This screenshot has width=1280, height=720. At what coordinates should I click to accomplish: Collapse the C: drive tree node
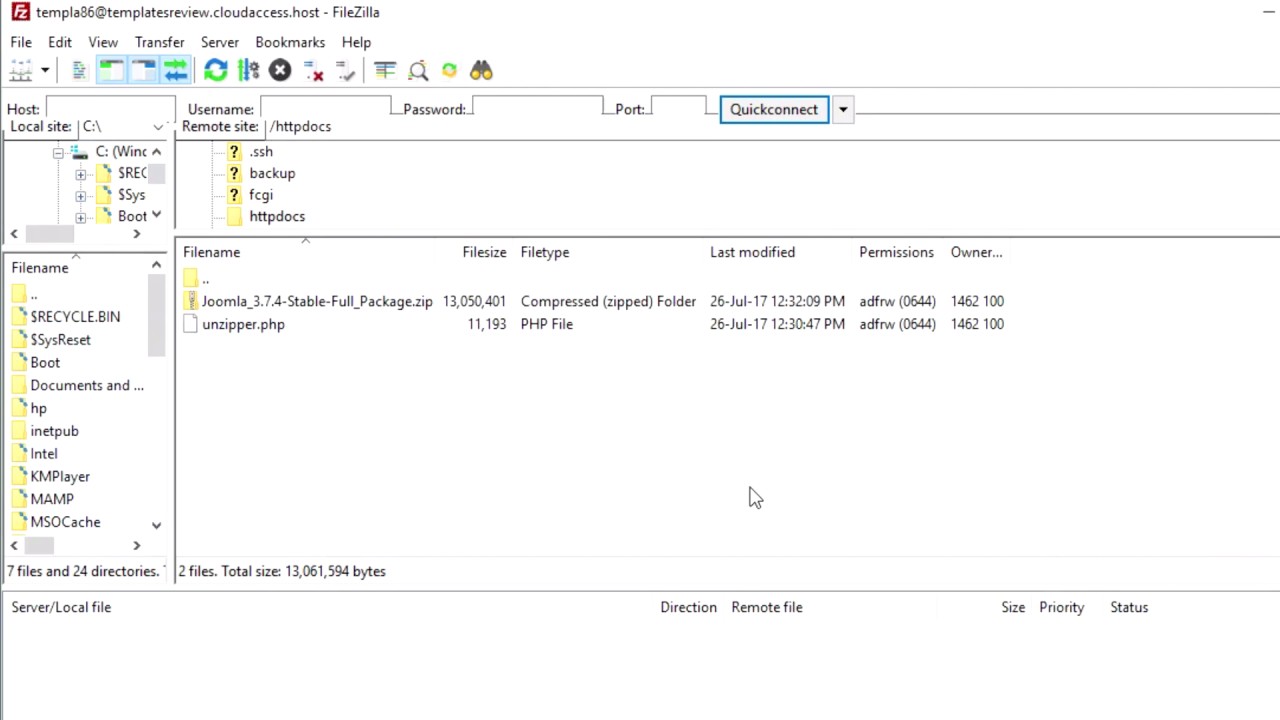coord(58,152)
